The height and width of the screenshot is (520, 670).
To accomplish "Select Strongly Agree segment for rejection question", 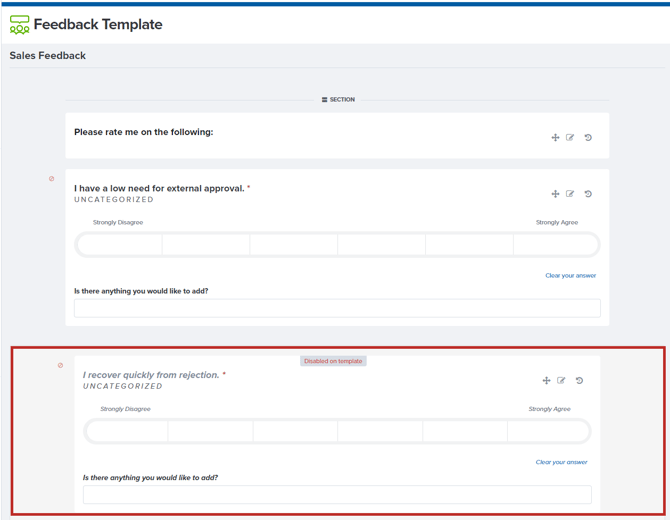I will point(549,432).
